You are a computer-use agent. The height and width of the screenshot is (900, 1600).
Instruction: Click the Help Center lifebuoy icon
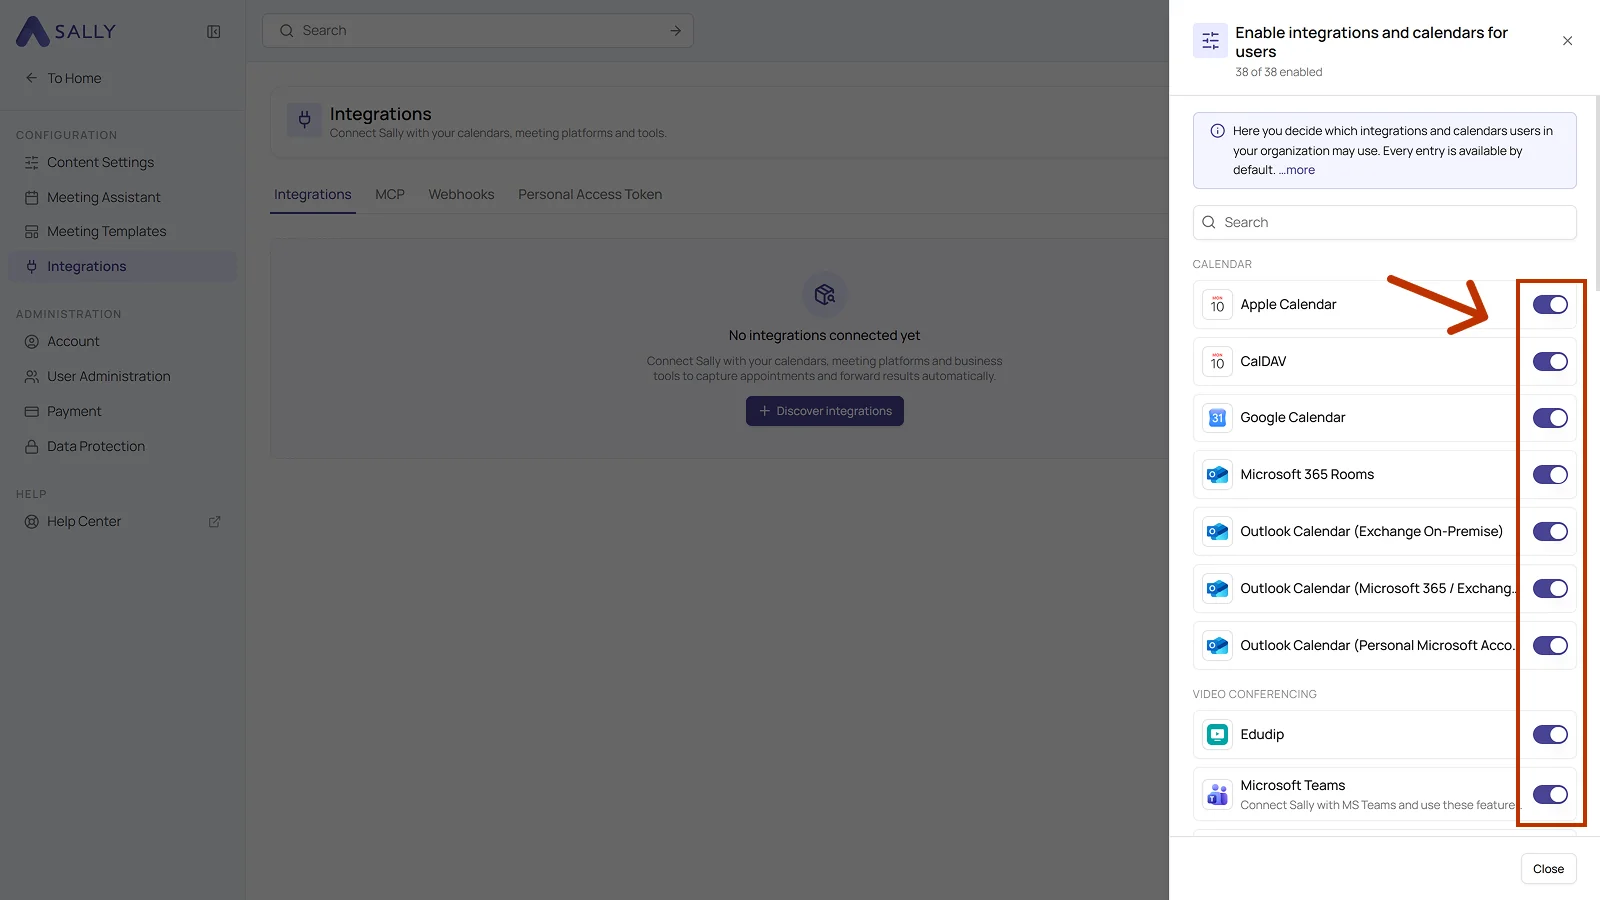(x=32, y=521)
